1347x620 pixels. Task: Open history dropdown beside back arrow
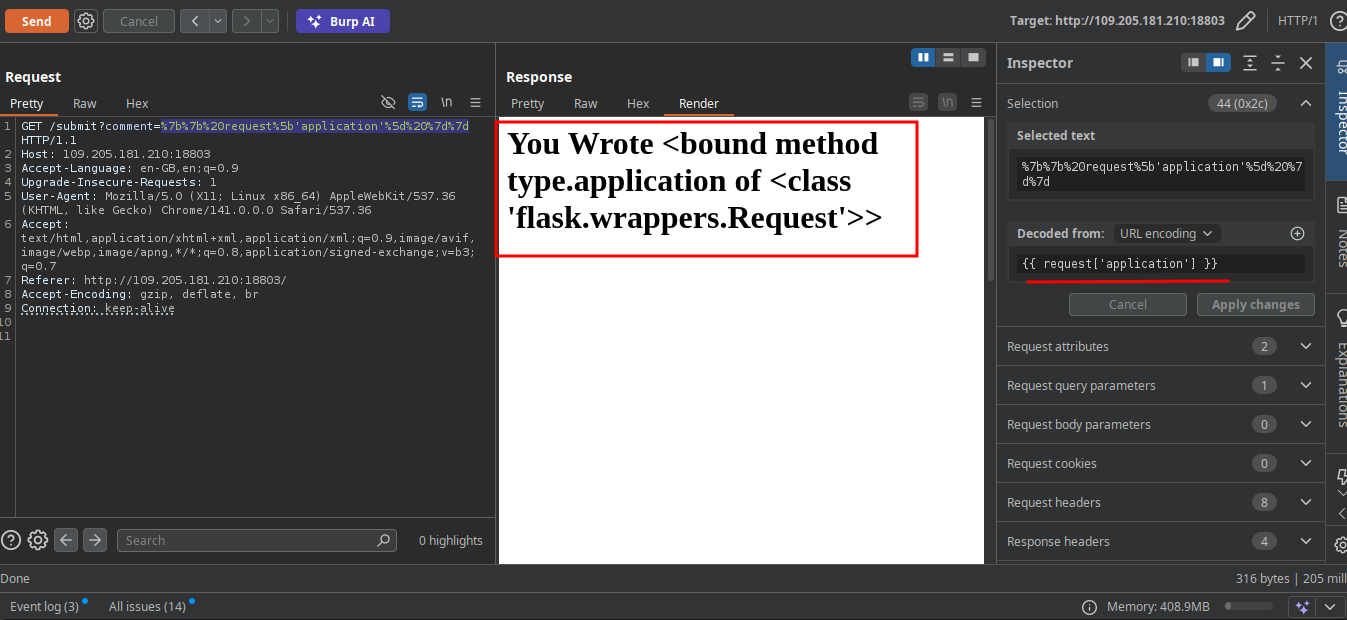tap(217, 21)
